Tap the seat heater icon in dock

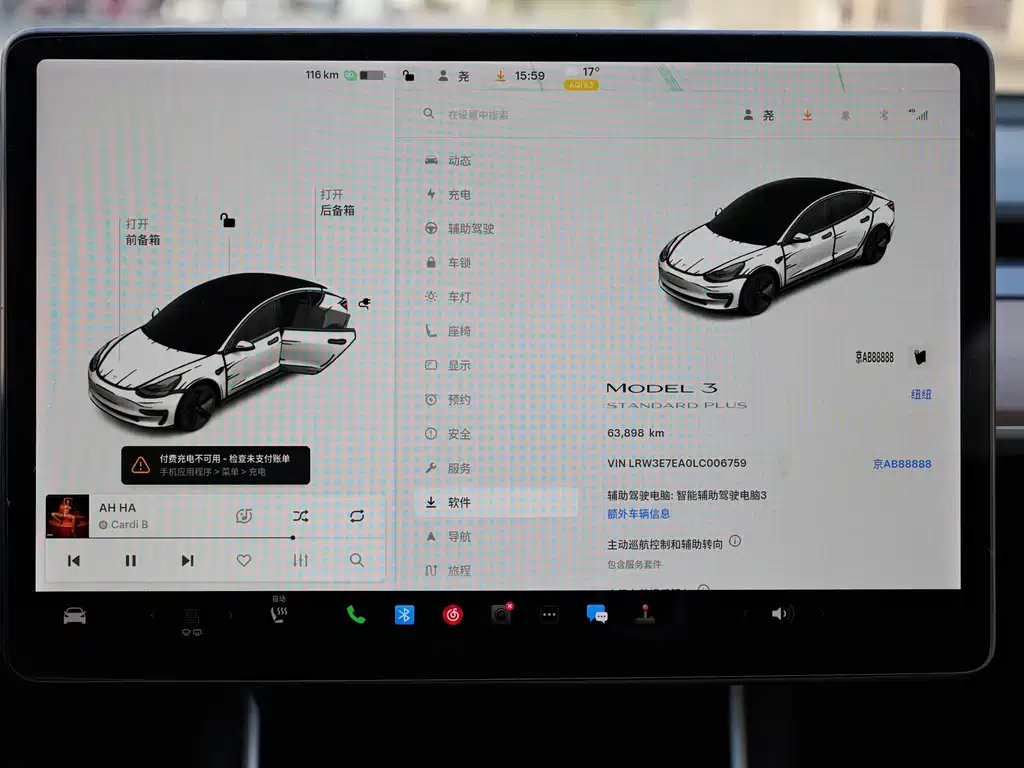279,613
